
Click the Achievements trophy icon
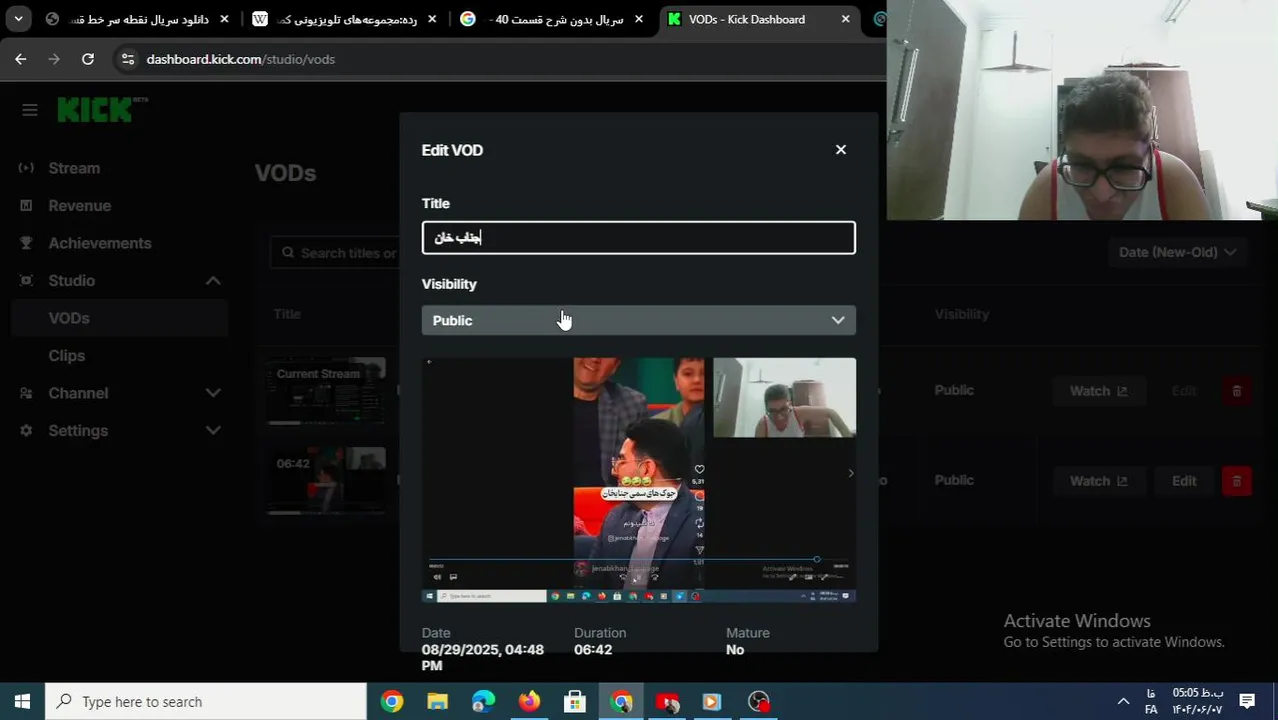tap(26, 243)
